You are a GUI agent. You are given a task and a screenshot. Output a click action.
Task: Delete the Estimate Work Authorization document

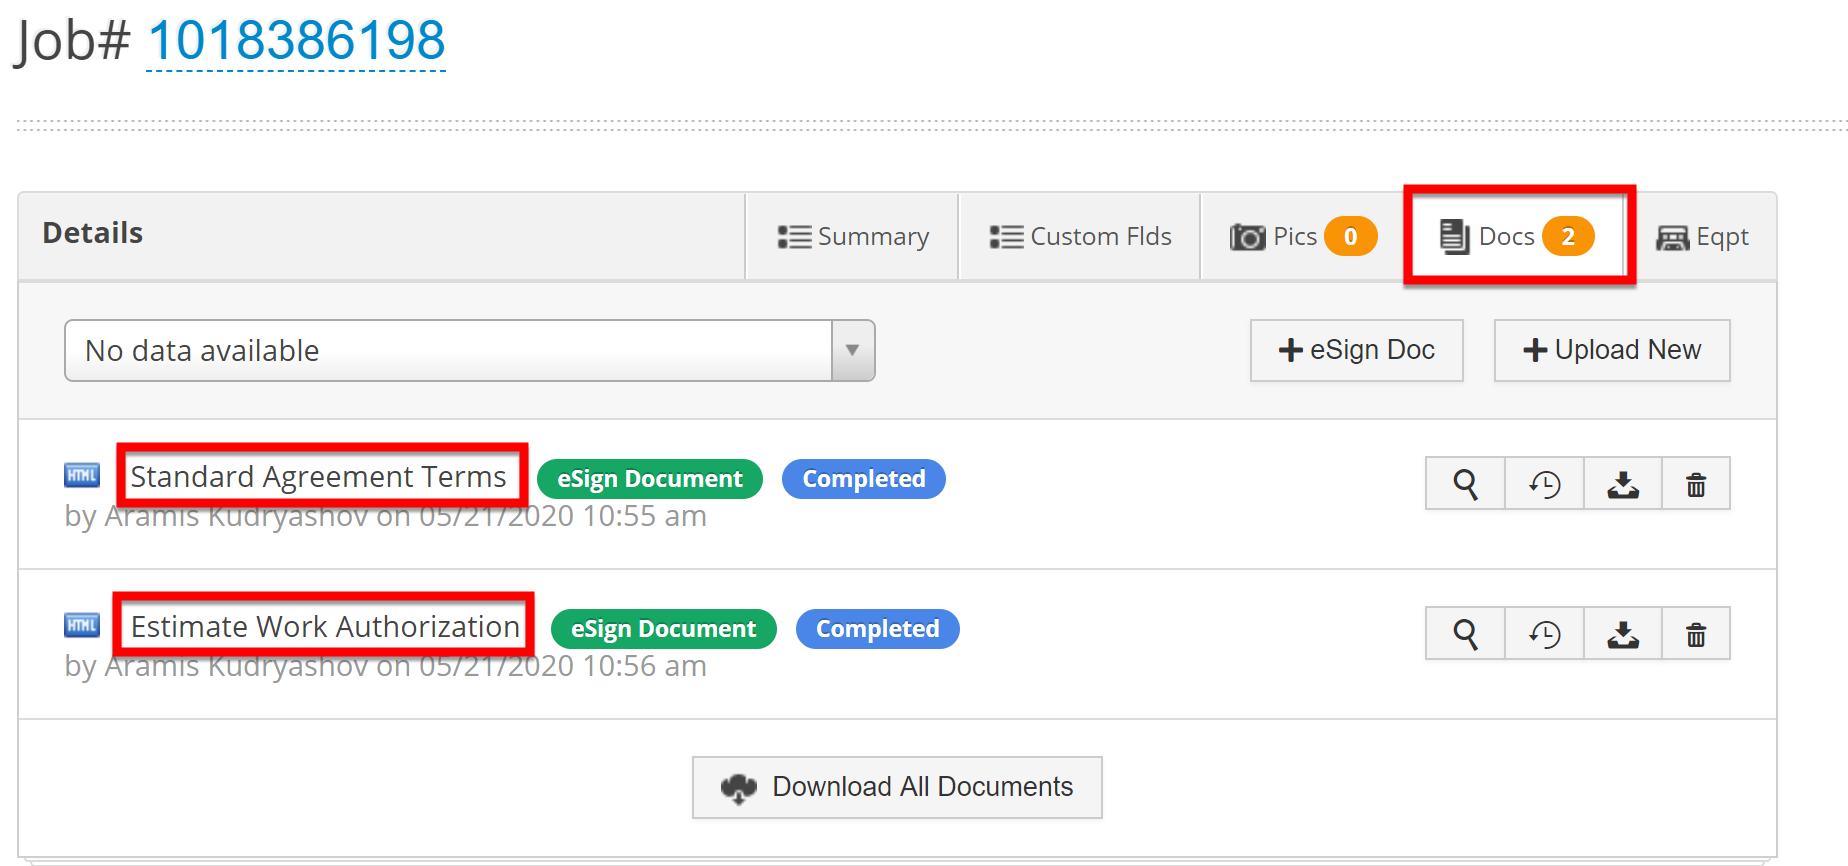[1696, 634]
